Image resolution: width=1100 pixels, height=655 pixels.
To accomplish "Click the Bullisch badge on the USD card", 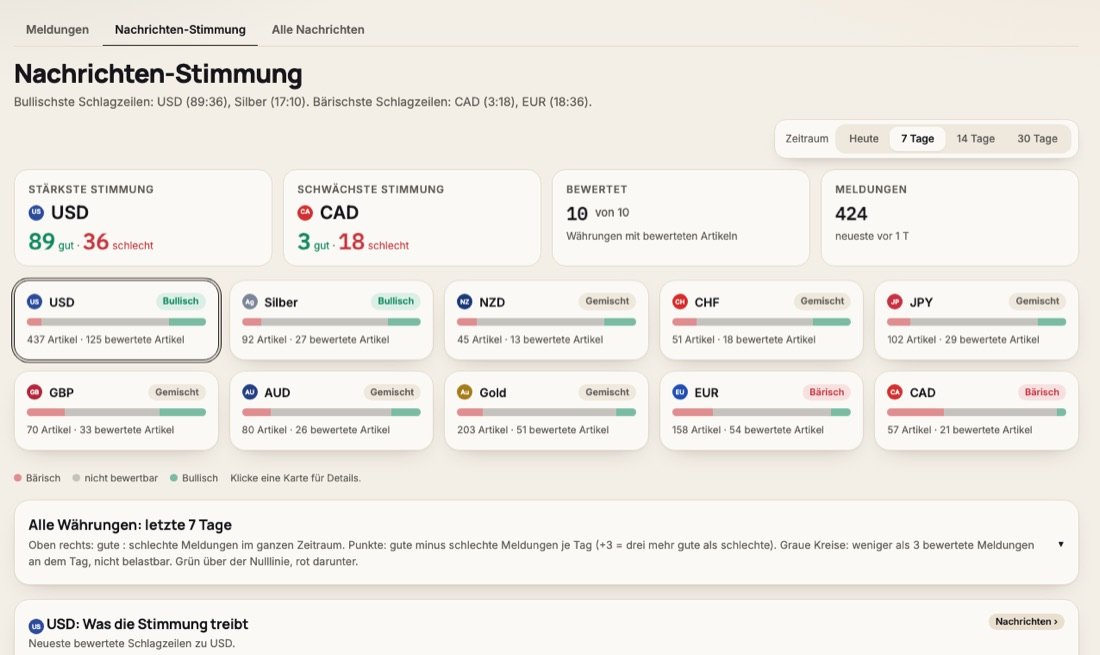I will click(x=180, y=301).
